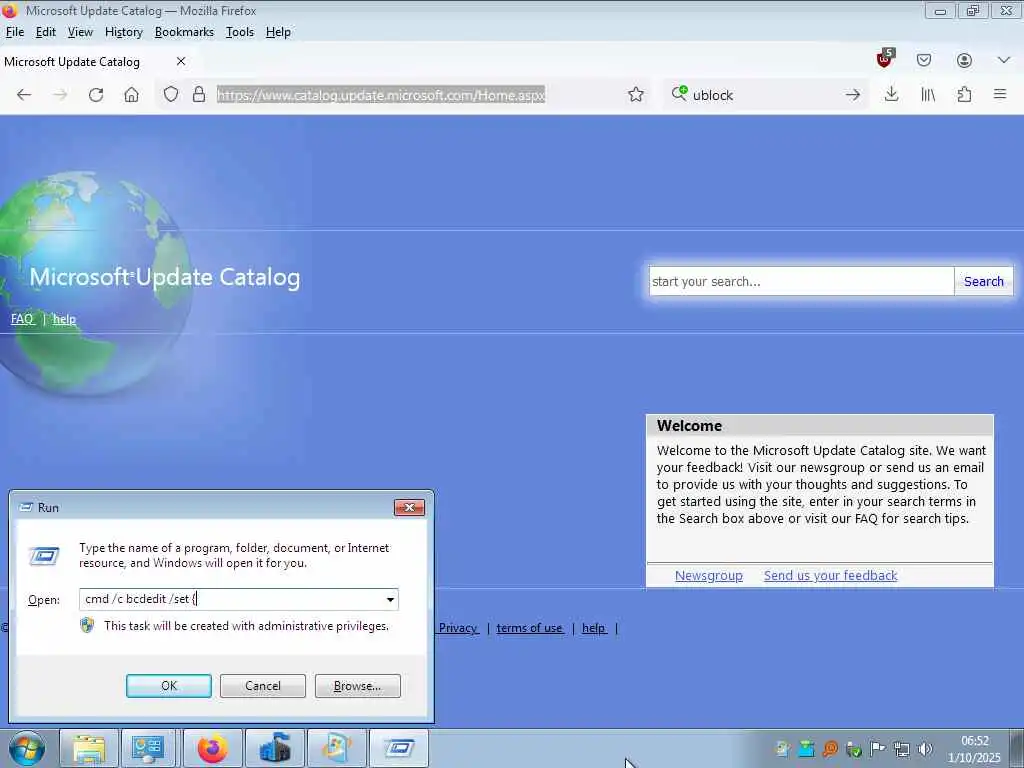The image size is (1024, 768).
Task: Open the help link under the title
Action: [x=64, y=319]
